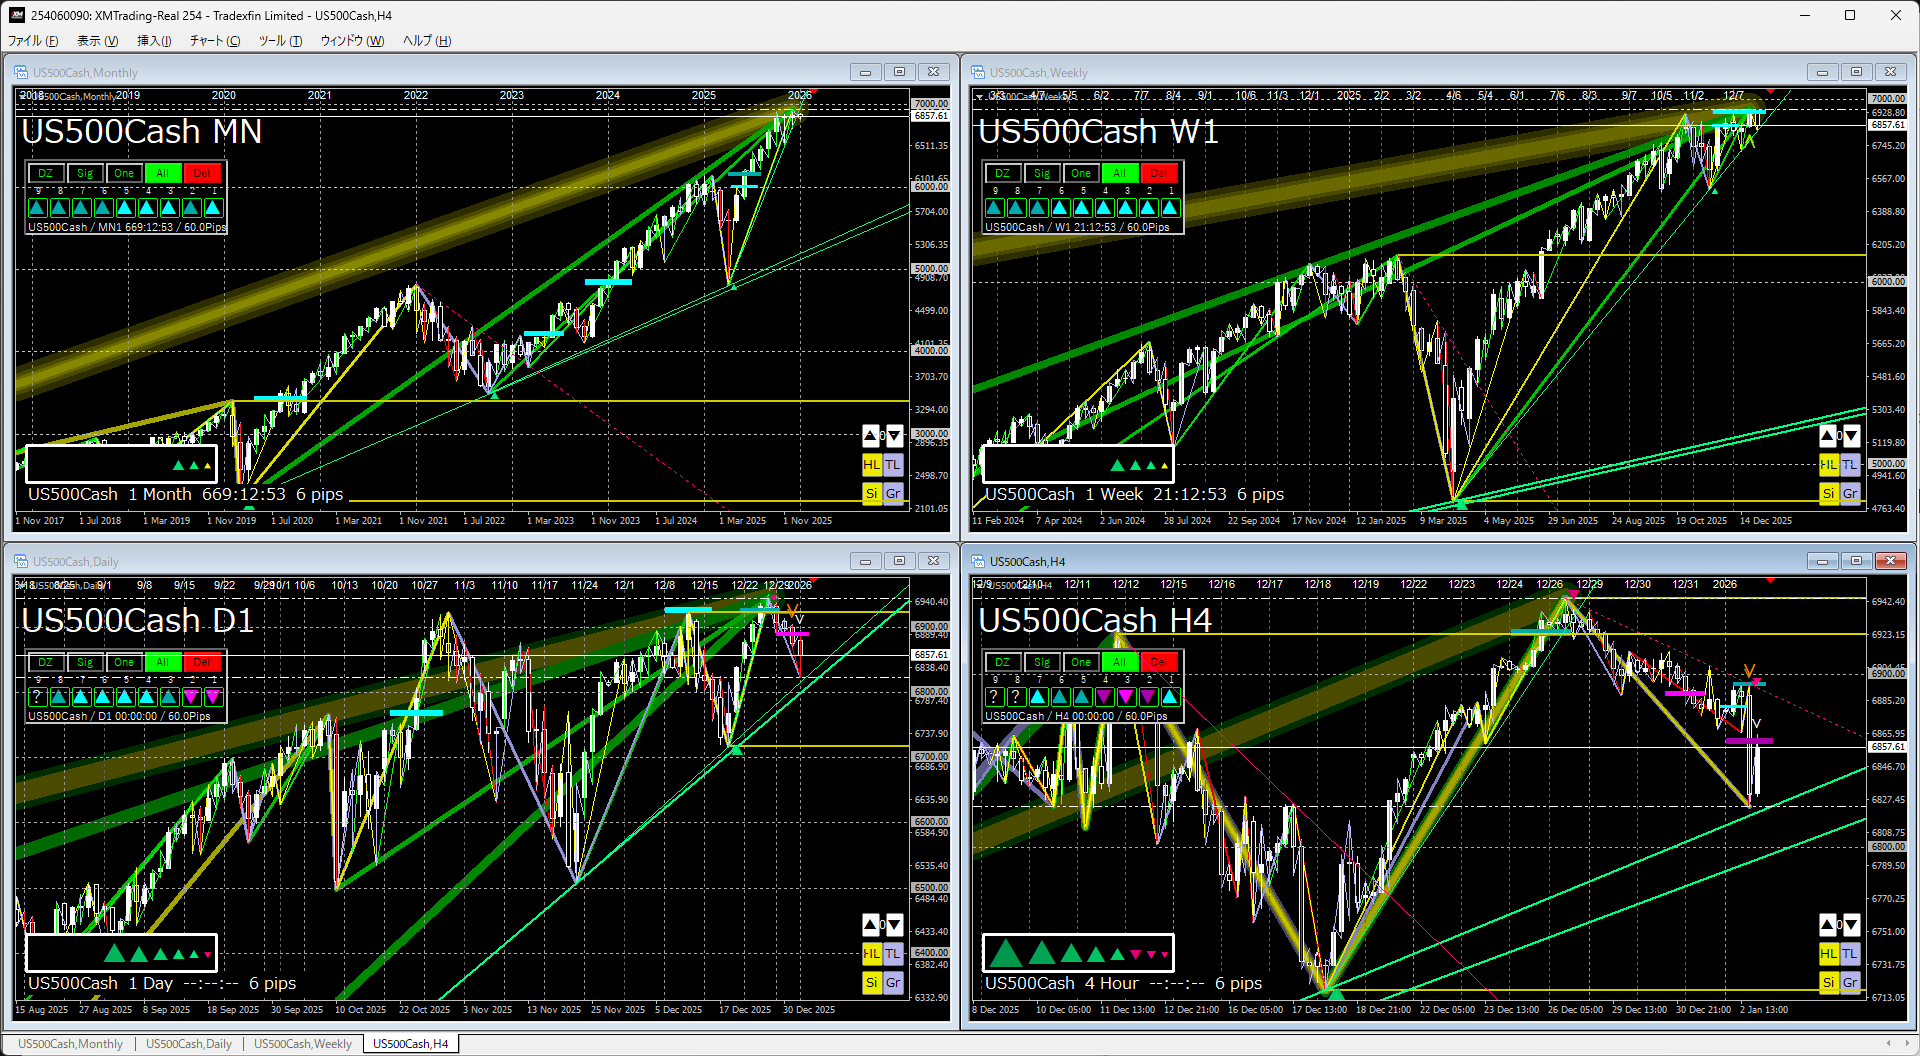1920x1056 pixels.
Task: Click the up arrow in the H4 chart
Action: click(x=1827, y=925)
